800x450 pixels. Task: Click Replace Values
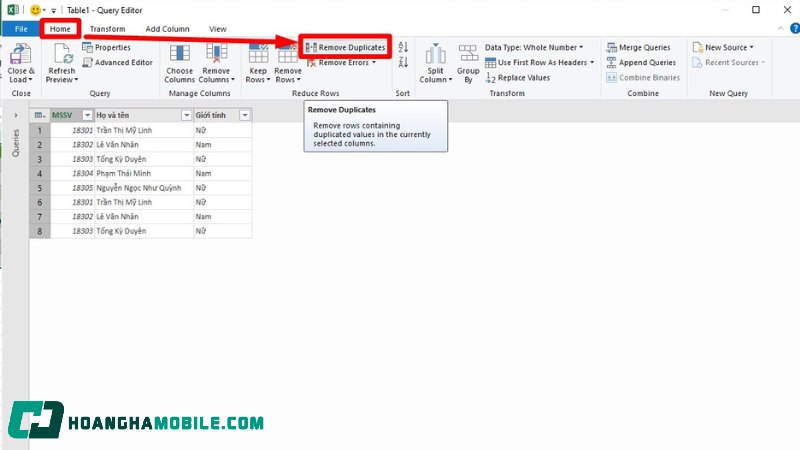tap(518, 78)
